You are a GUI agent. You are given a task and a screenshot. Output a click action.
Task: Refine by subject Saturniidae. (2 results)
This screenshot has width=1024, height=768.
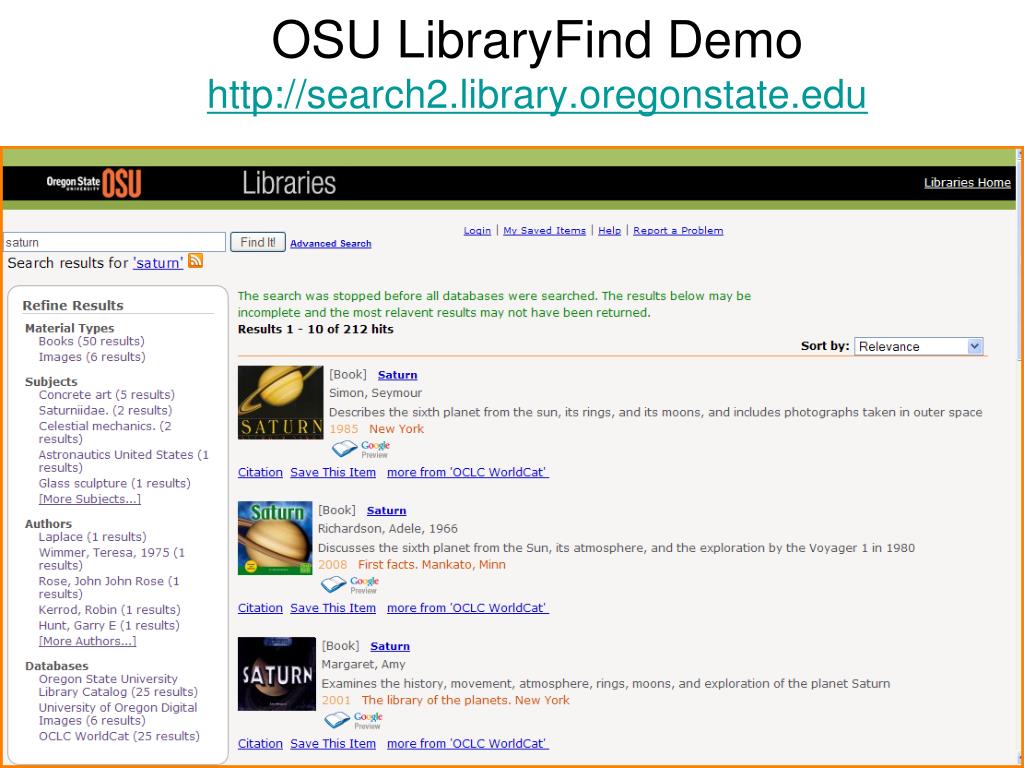[105, 411]
